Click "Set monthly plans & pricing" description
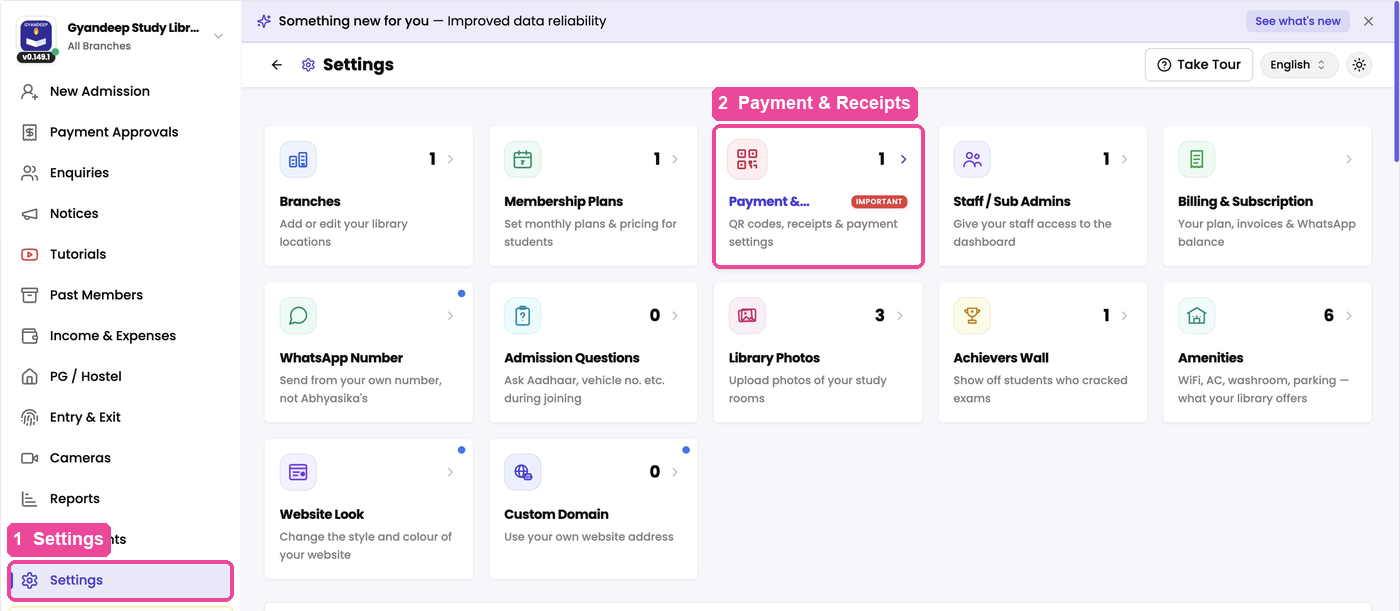The width and height of the screenshot is (1400, 611). point(590,233)
